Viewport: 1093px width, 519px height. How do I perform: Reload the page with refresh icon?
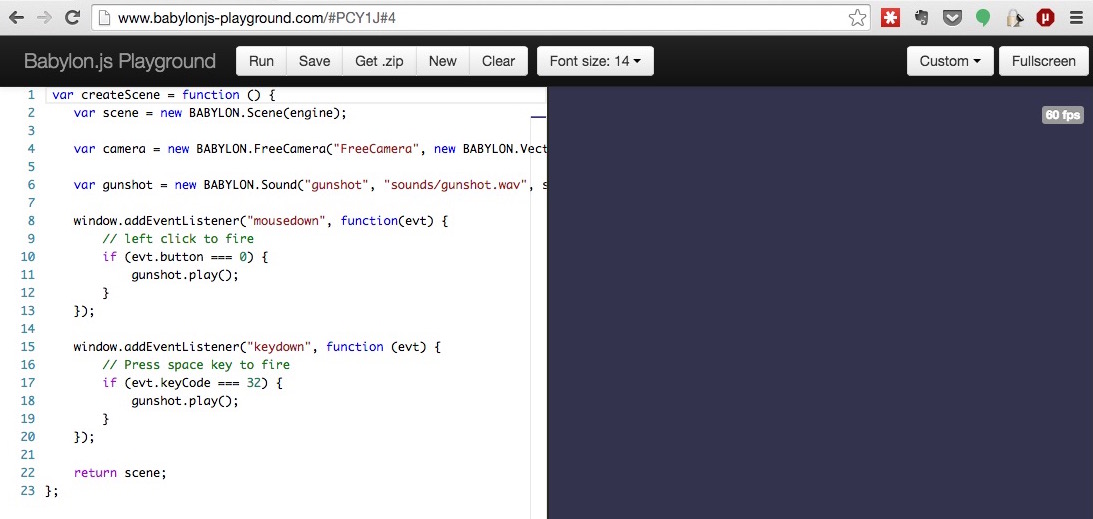72,18
